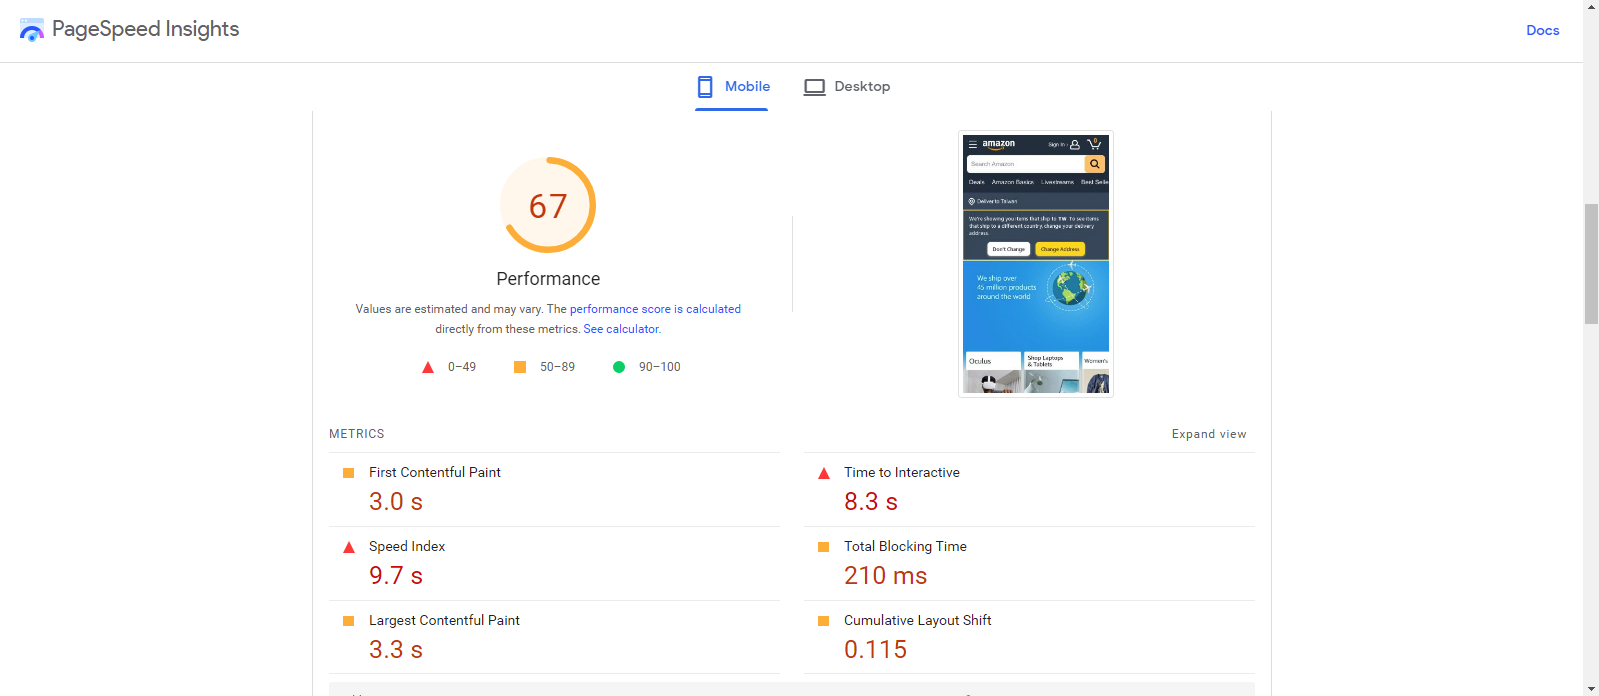Viewport: 1599px width, 696px height.
Task: Click the Total Blocking Time label
Action: 905,546
